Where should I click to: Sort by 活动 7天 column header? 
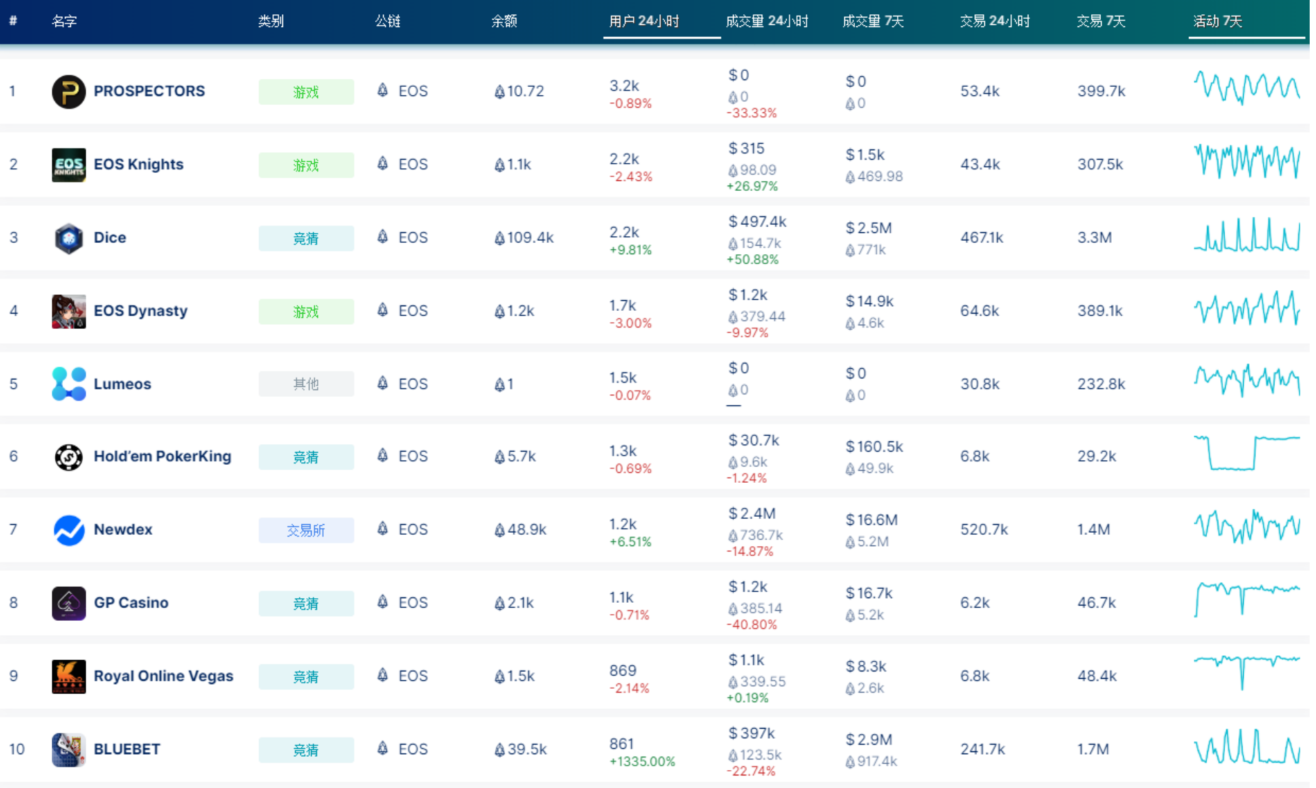(1218, 21)
